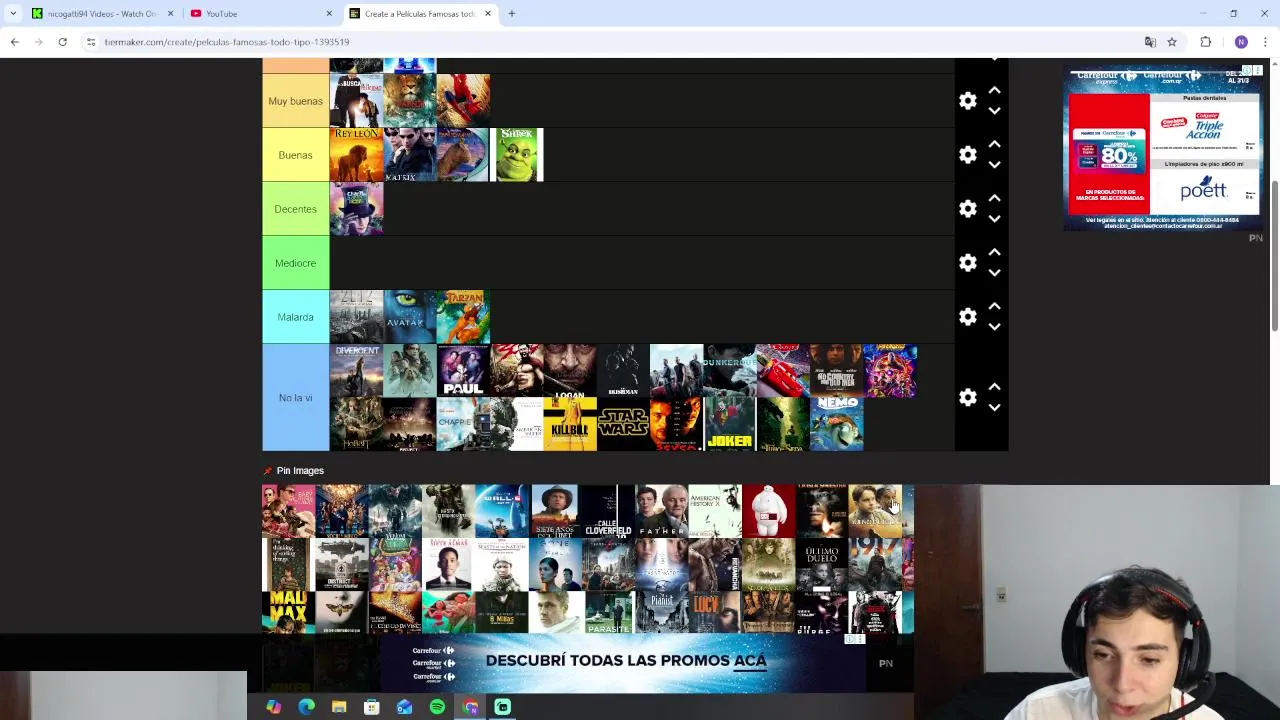Select the Kill Bill poster
This screenshot has height=720, width=1280.
coord(570,425)
